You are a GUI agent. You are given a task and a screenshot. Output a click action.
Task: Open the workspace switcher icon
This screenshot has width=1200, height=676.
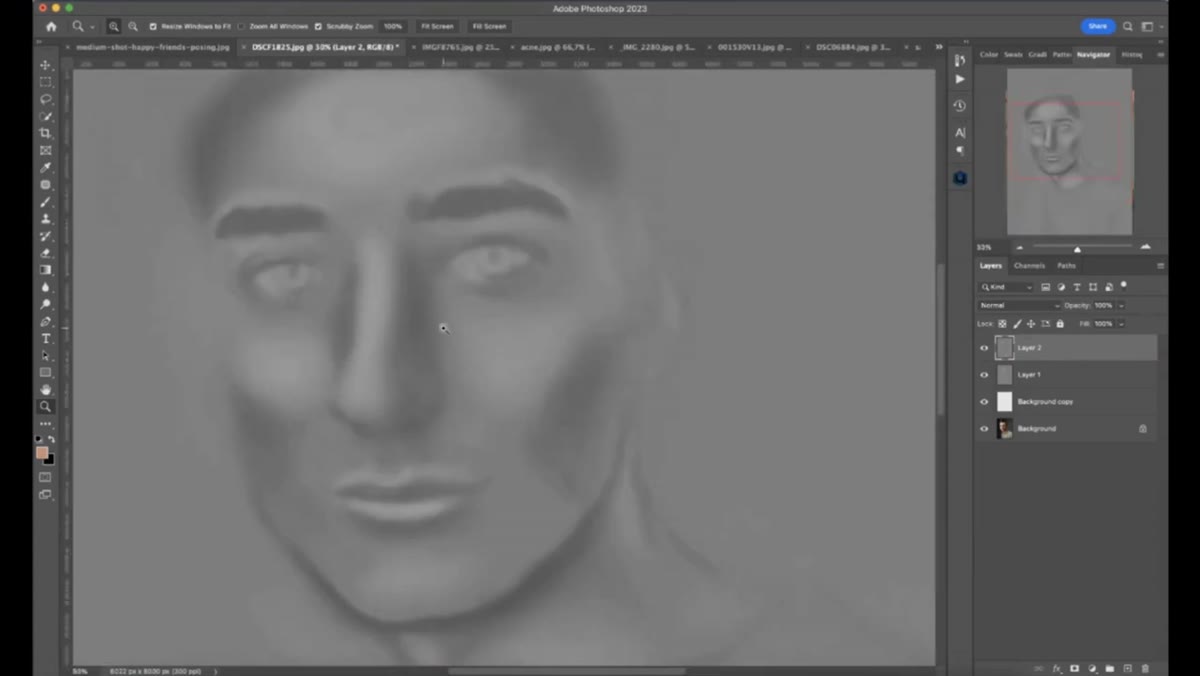click(x=1148, y=26)
